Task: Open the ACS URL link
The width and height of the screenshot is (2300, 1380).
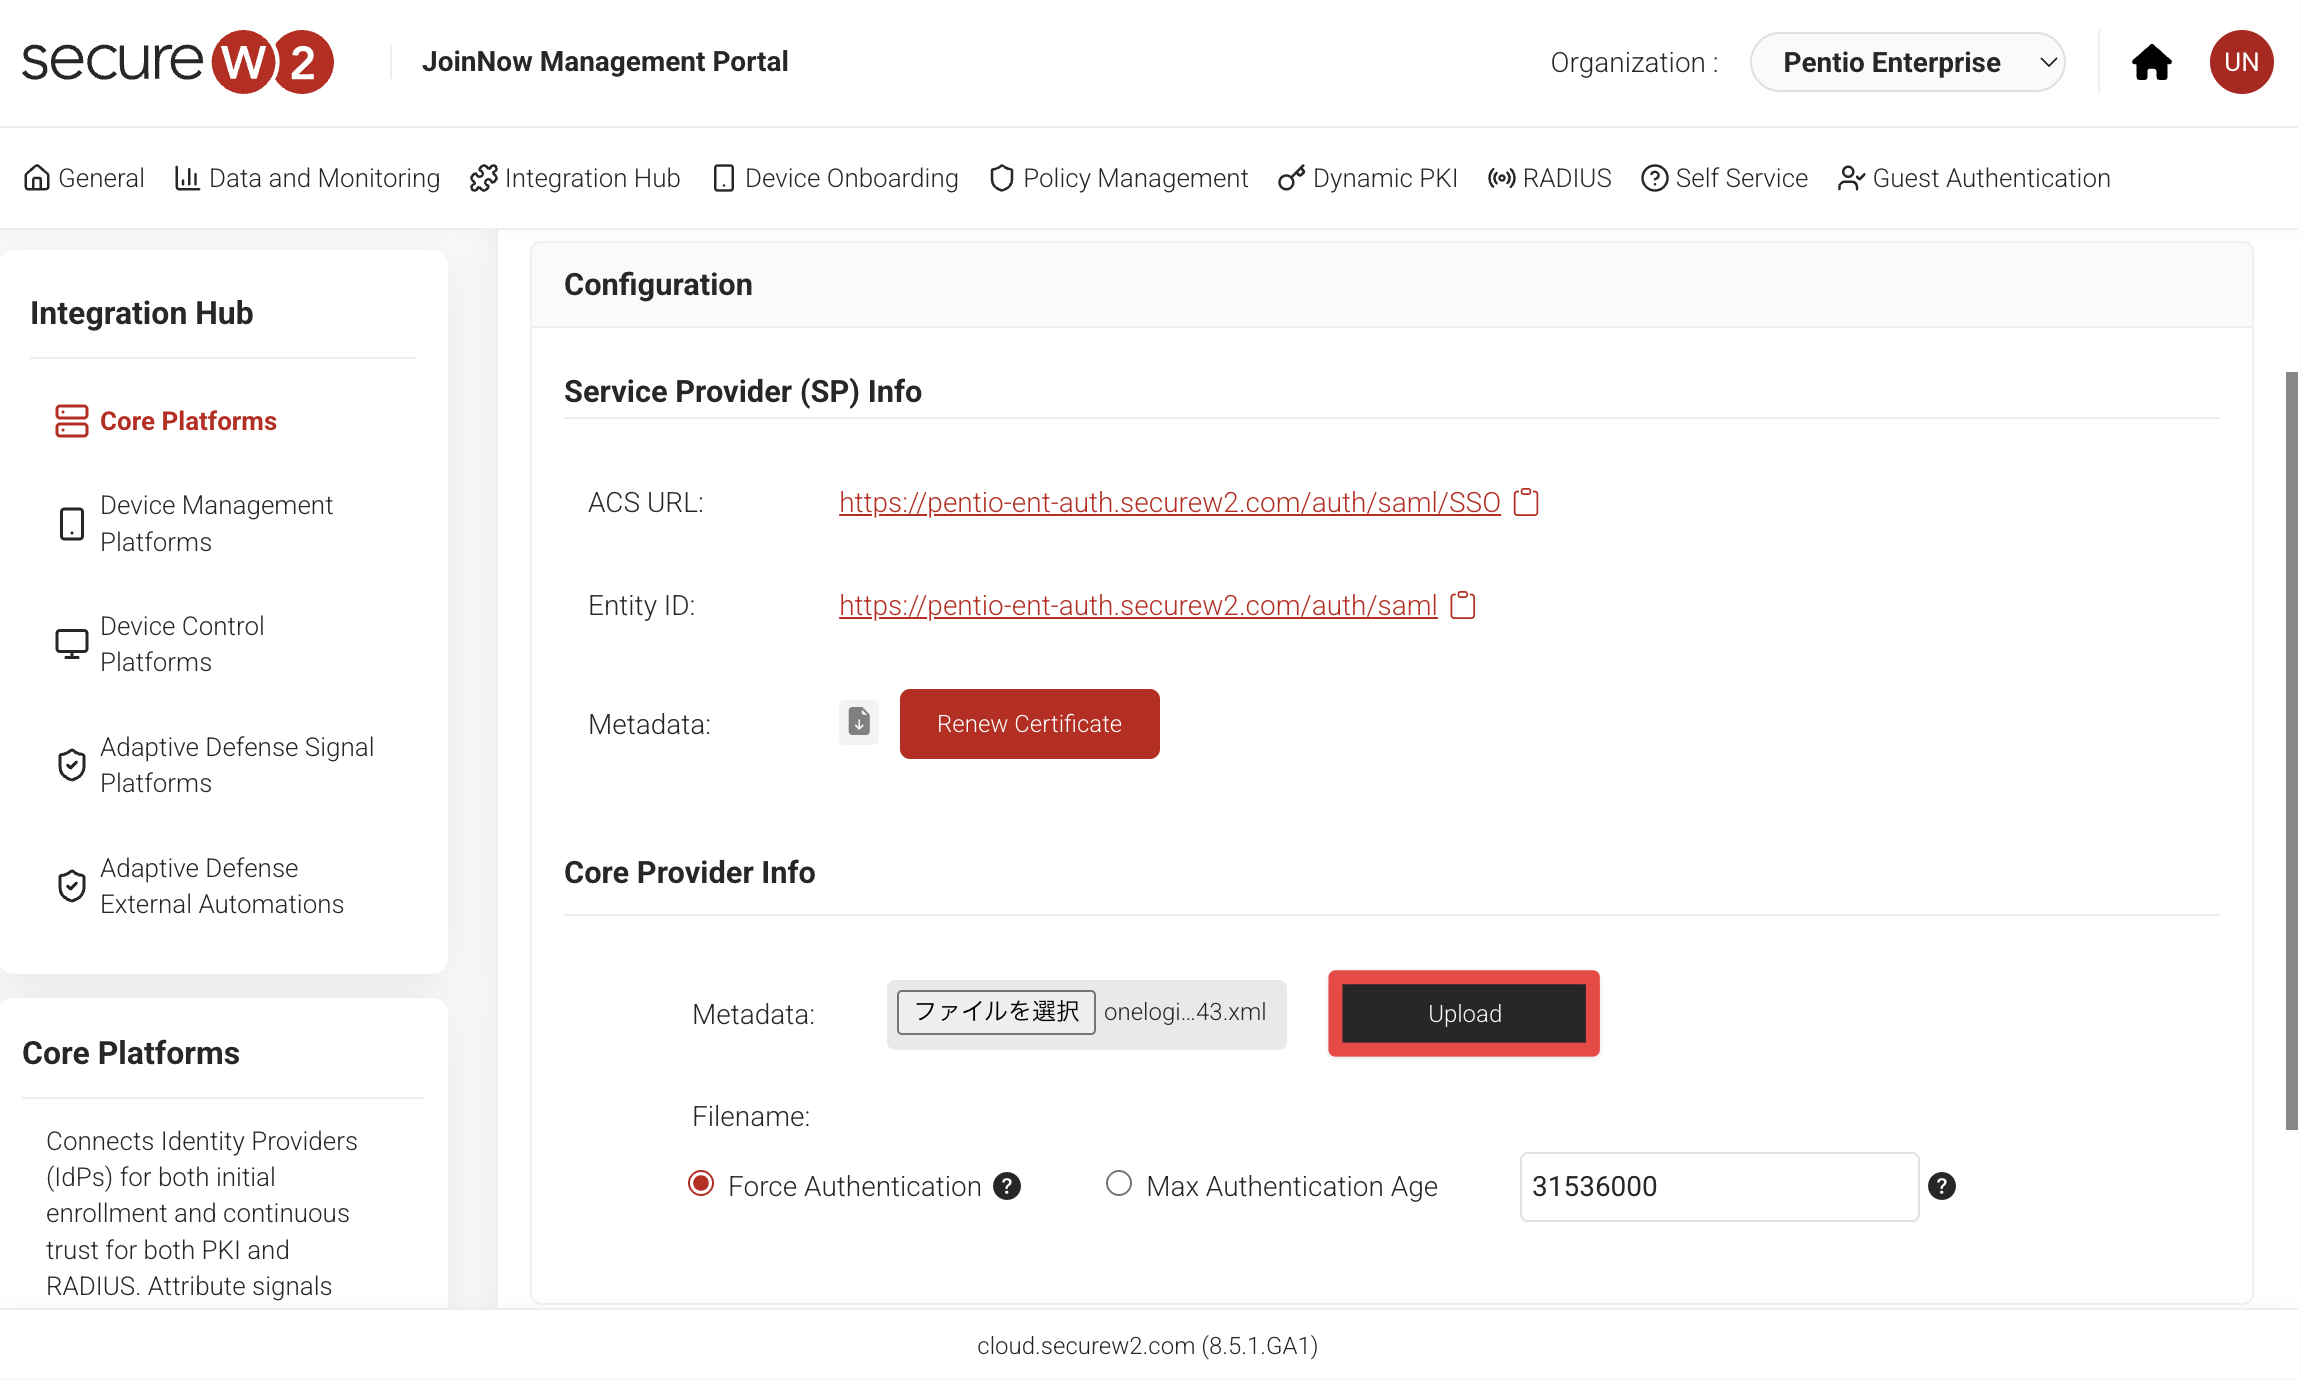Action: tap(1170, 502)
